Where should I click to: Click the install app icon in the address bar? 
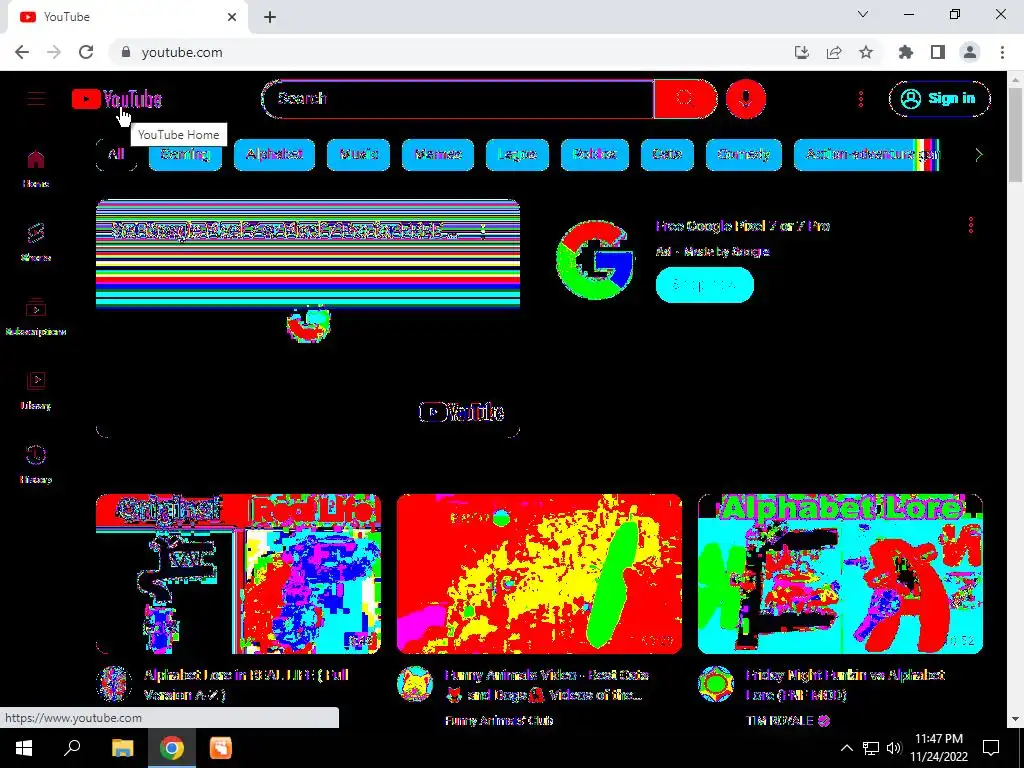802,52
